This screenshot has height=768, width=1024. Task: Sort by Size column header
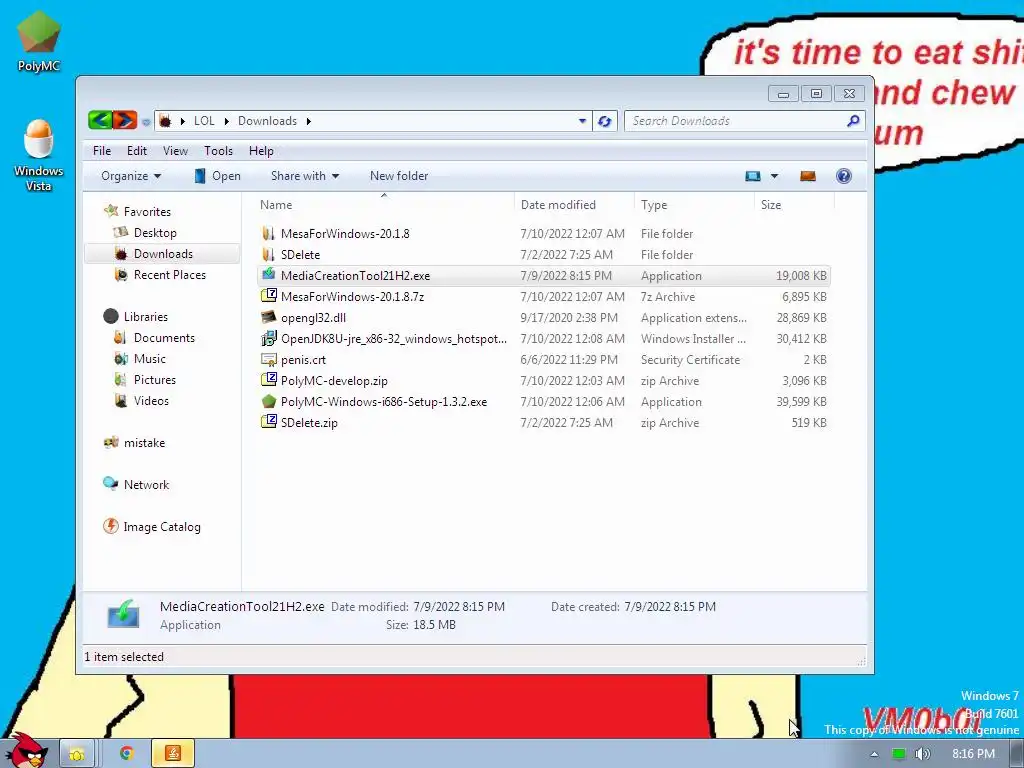pos(794,204)
